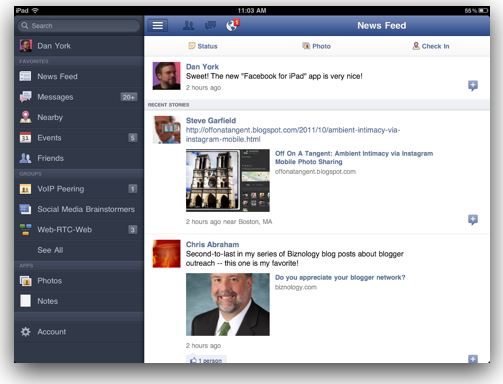This screenshot has height=384, width=503.
Task: Click the Notes app icon
Action: pyautogui.click(x=25, y=301)
